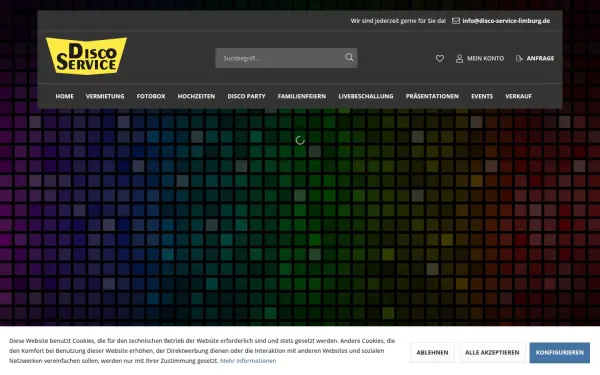Viewport: 600px width, 375px height.
Task: Click the 'Wir sind jederzeit gerne für Sie da!' text
Action: [x=398, y=21]
